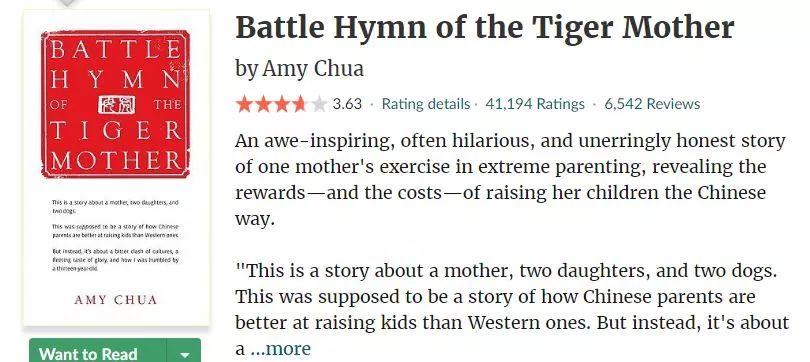The width and height of the screenshot is (810, 362).
Task: Click the awe-inspiring summary paragraph
Action: pyautogui.click(x=510, y=180)
